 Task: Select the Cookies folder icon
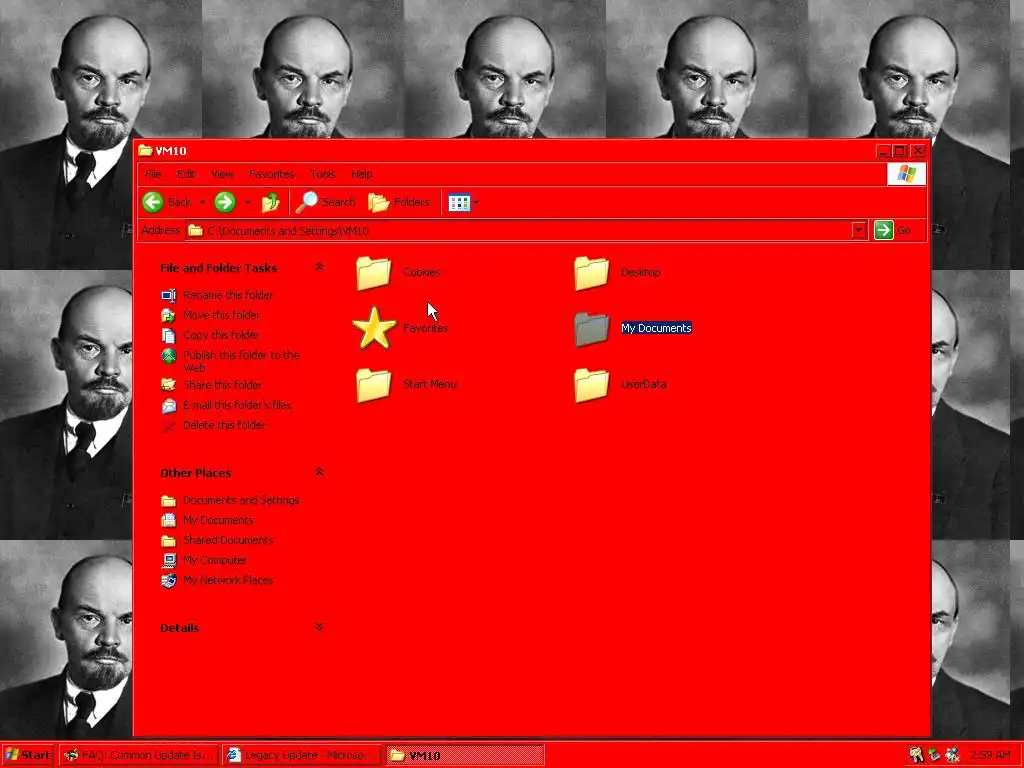(374, 272)
